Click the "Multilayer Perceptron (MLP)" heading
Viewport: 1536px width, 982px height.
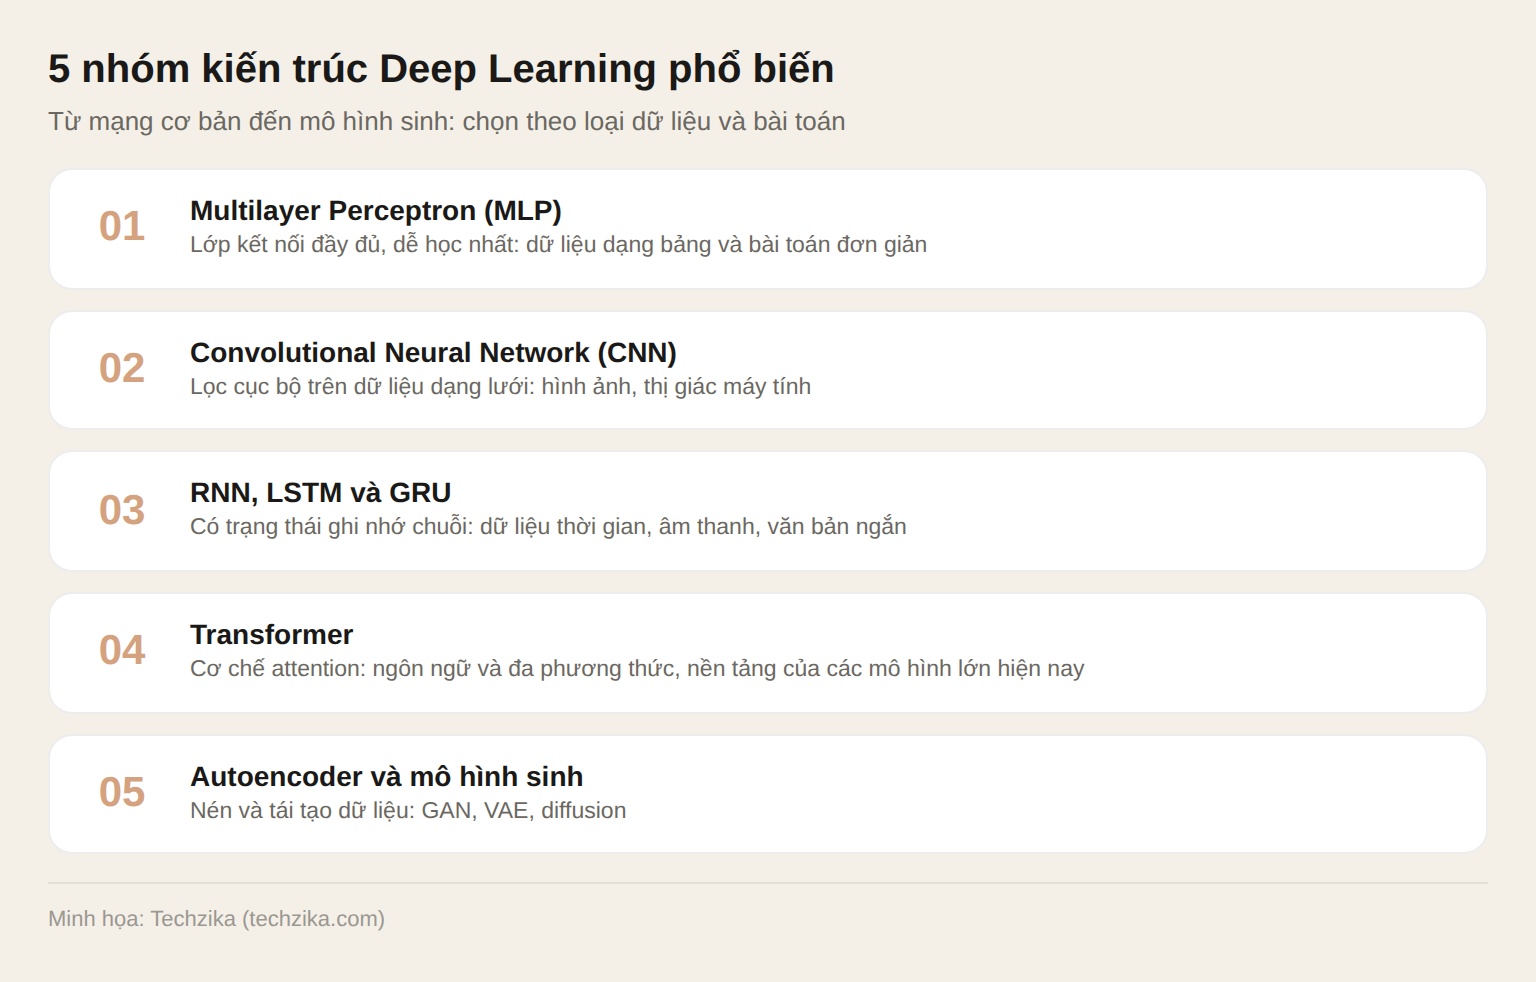pos(376,211)
